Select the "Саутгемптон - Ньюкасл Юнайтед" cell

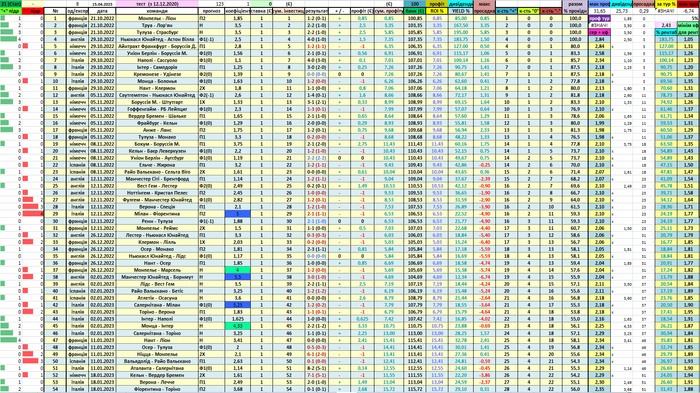click(x=157, y=95)
